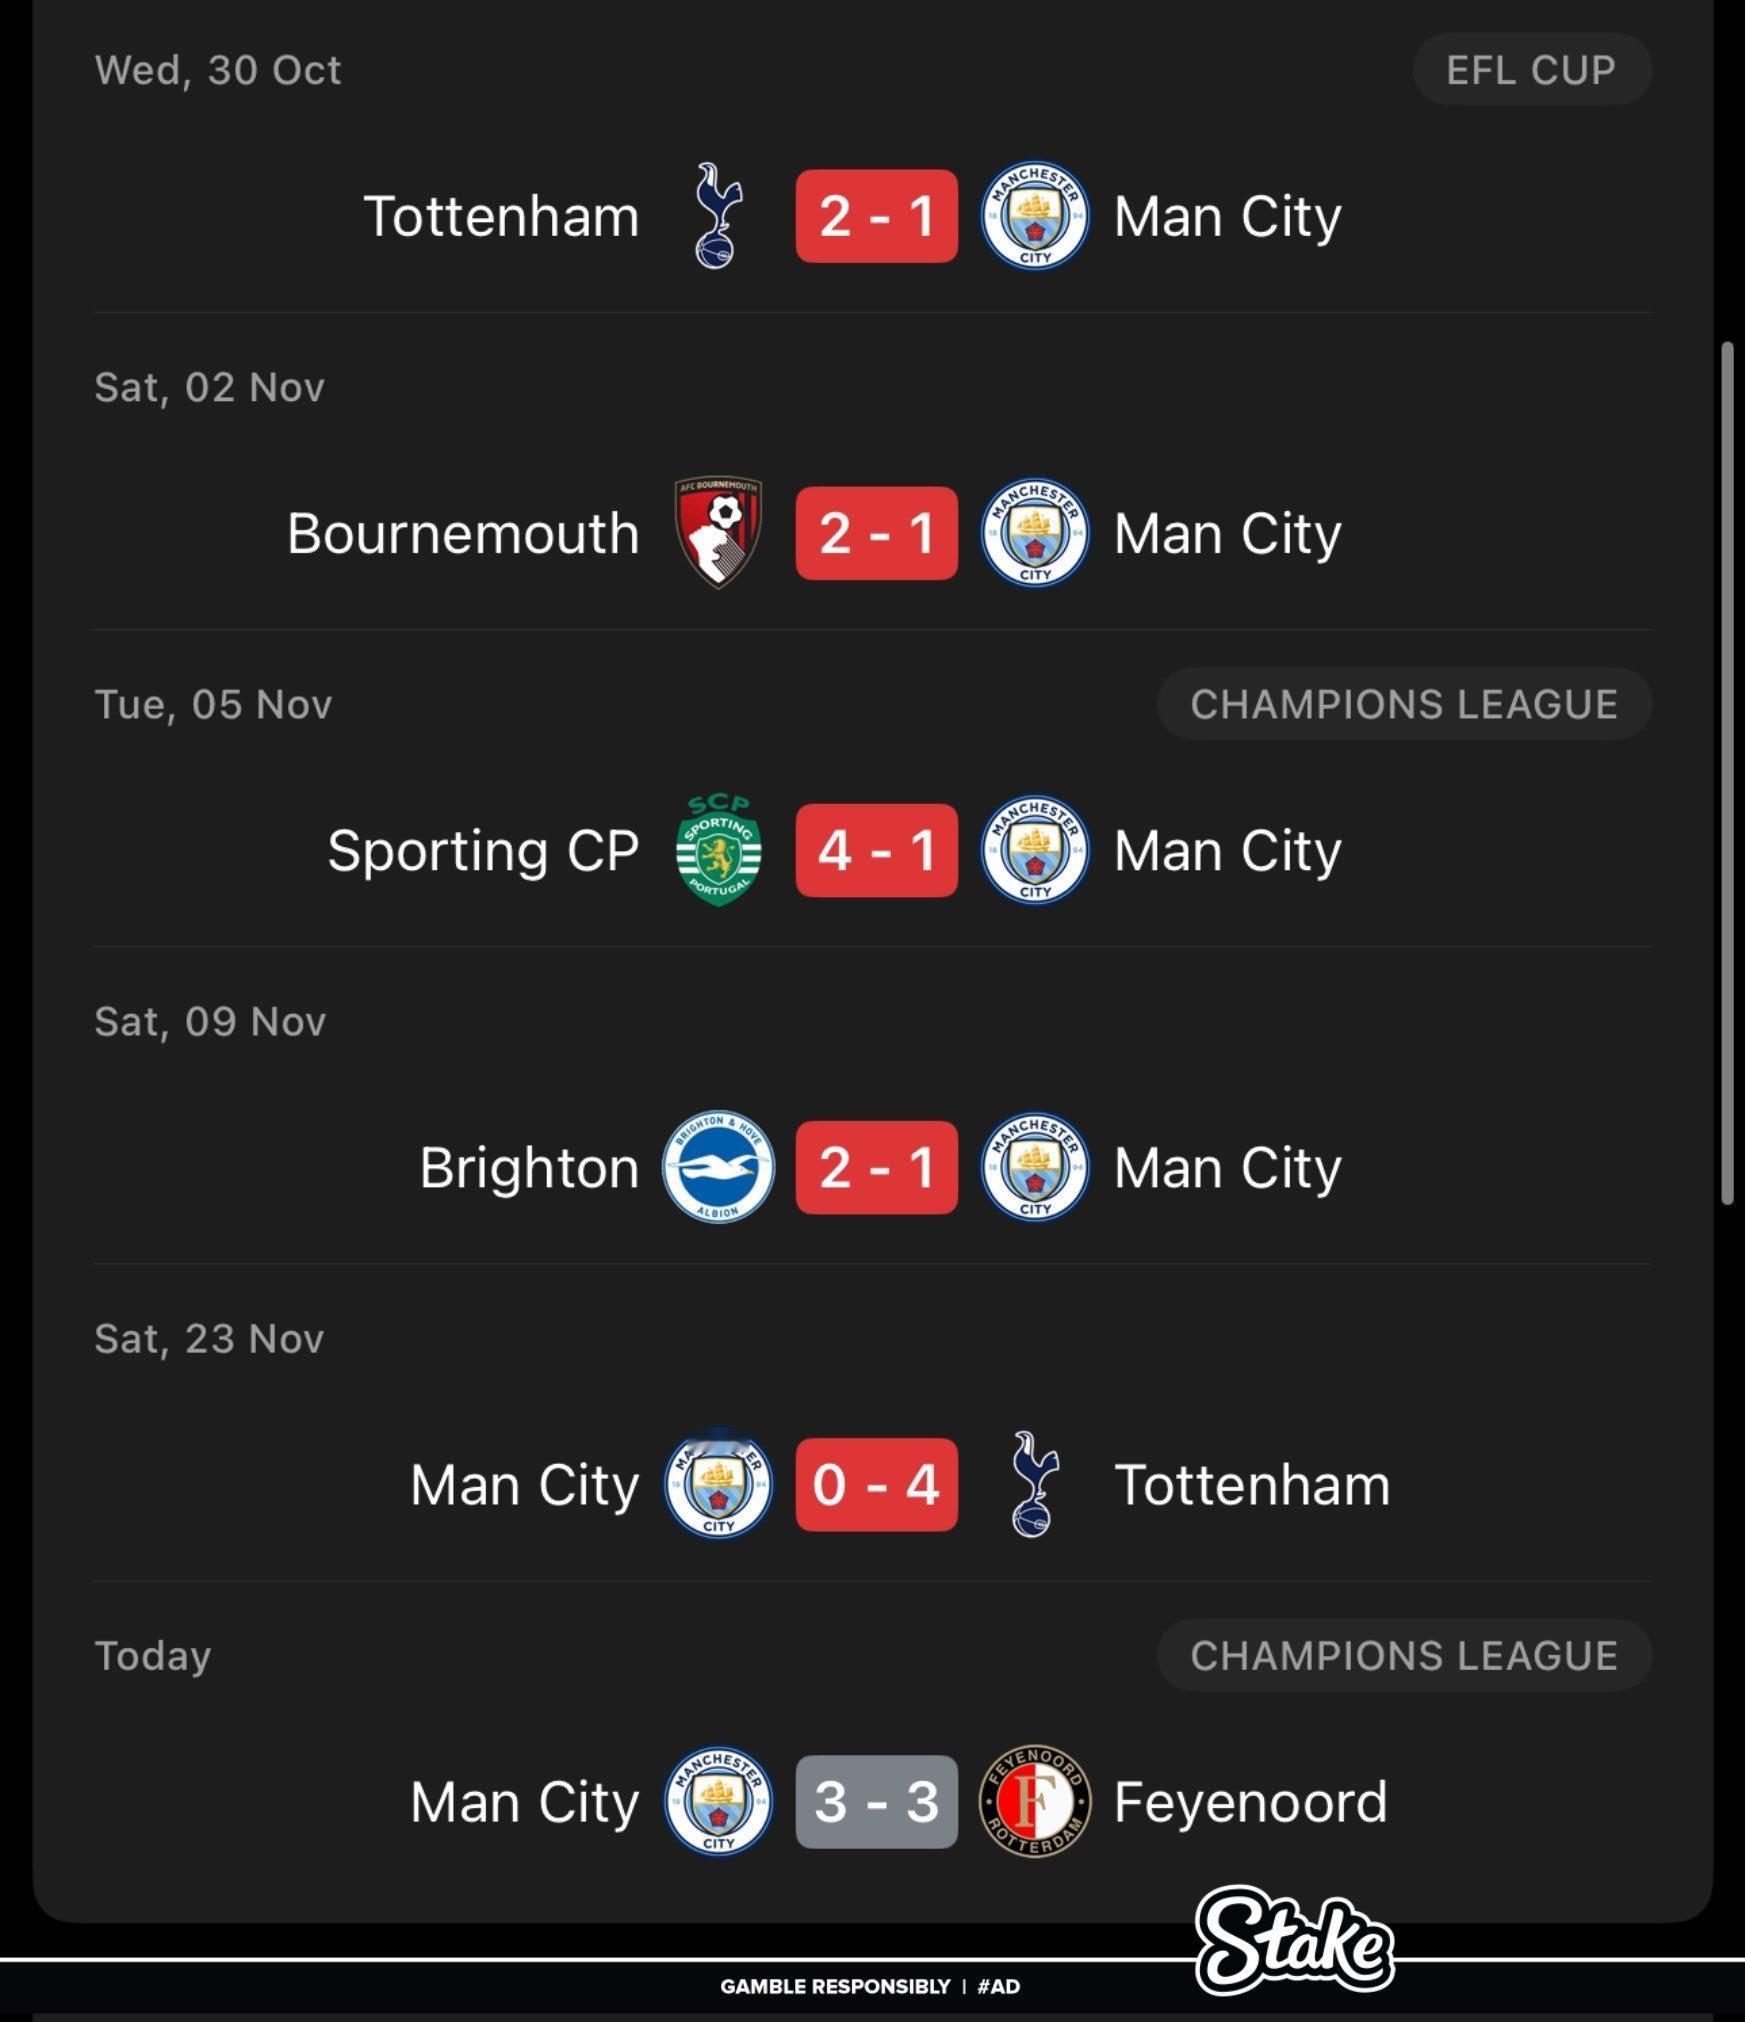Click the Sporting CP club crest
The image size is (1745, 2022).
[x=719, y=850]
